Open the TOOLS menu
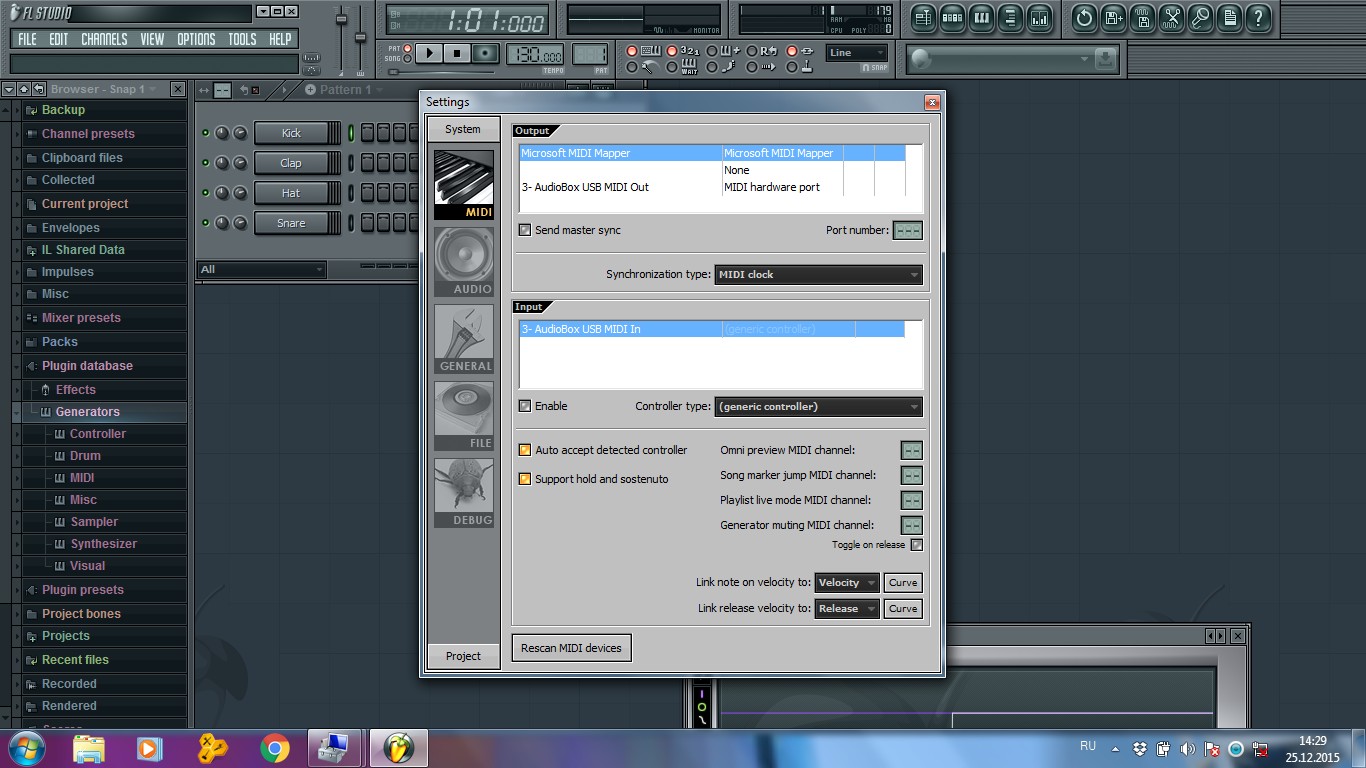The height and width of the screenshot is (768, 1366). pyautogui.click(x=242, y=39)
